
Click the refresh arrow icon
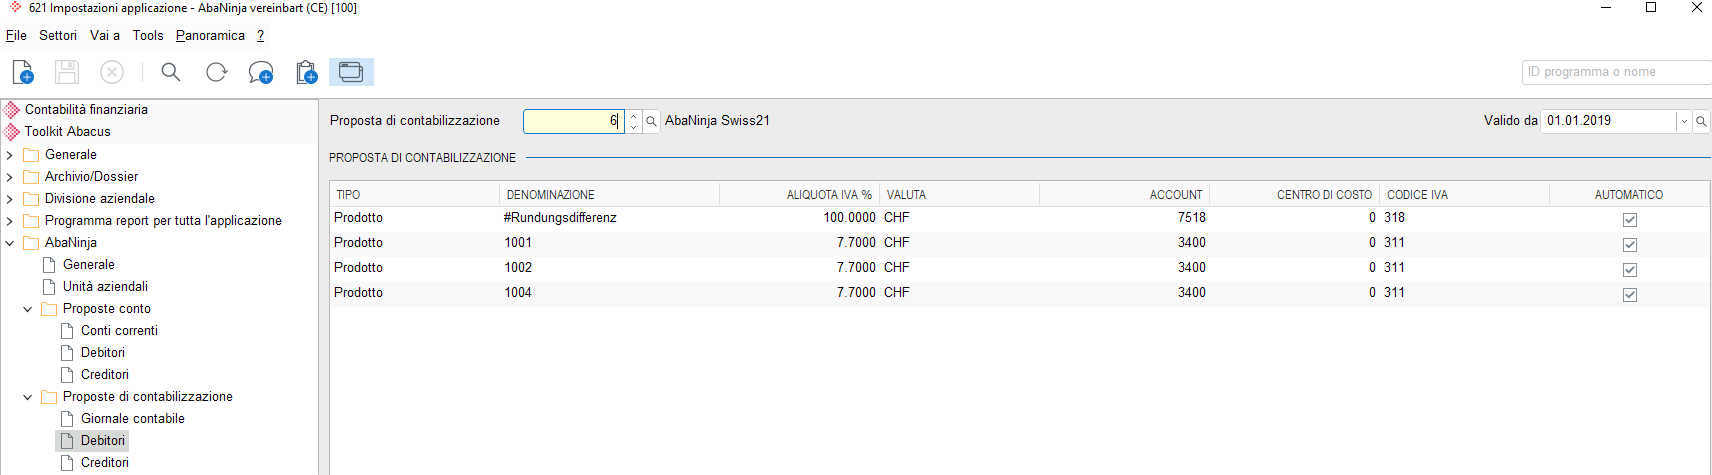tap(216, 72)
